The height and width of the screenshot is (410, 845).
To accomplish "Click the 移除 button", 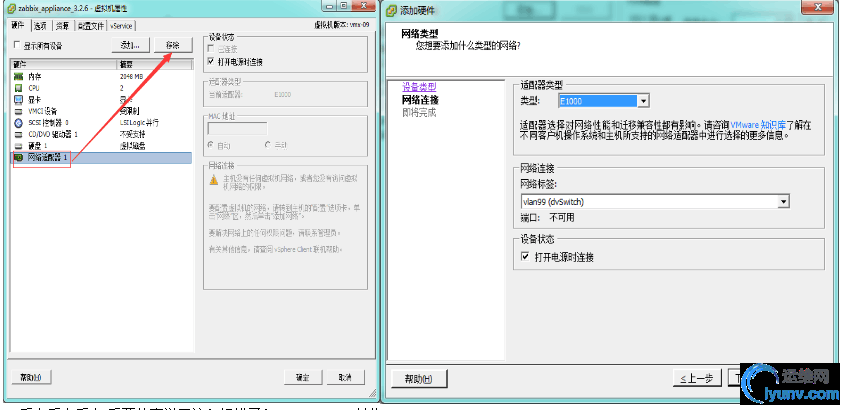I will [172, 45].
